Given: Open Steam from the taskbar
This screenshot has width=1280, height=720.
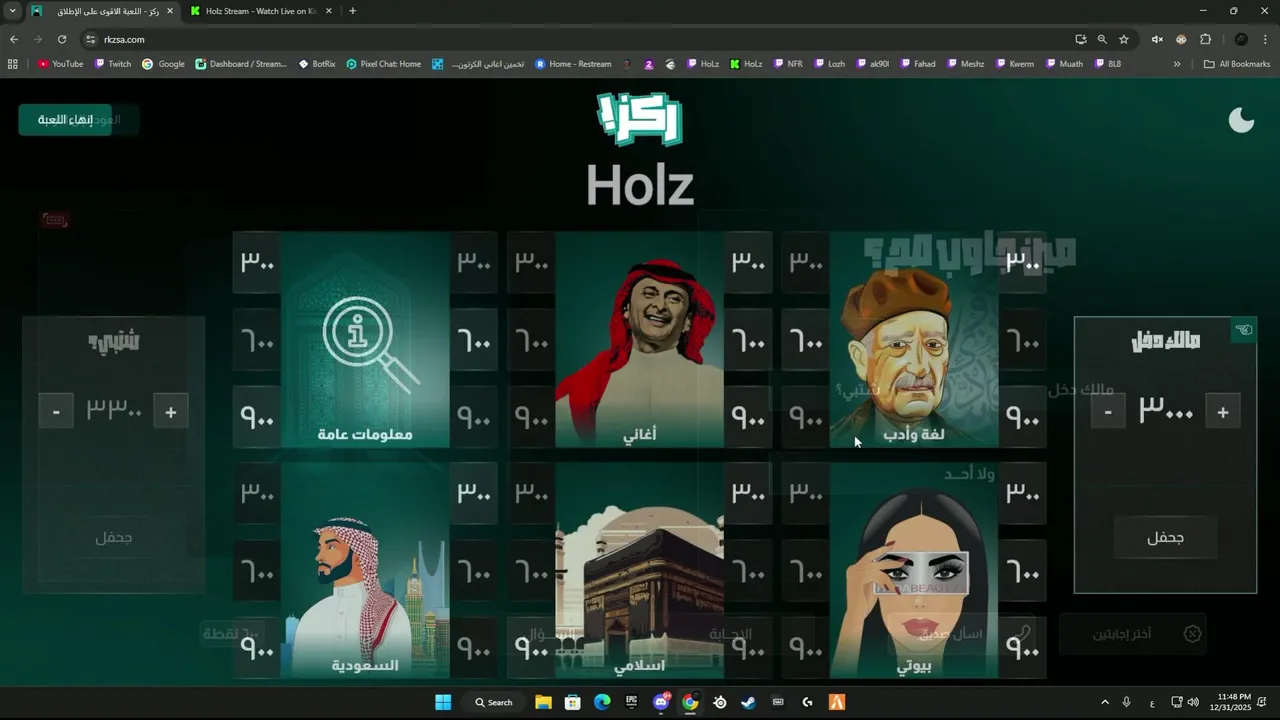Looking at the screenshot, I should click(748, 702).
